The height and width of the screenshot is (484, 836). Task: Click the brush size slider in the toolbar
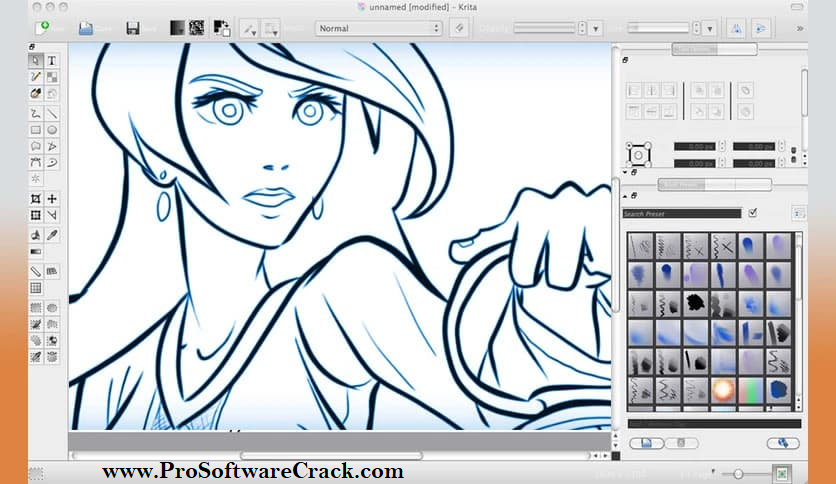point(658,28)
